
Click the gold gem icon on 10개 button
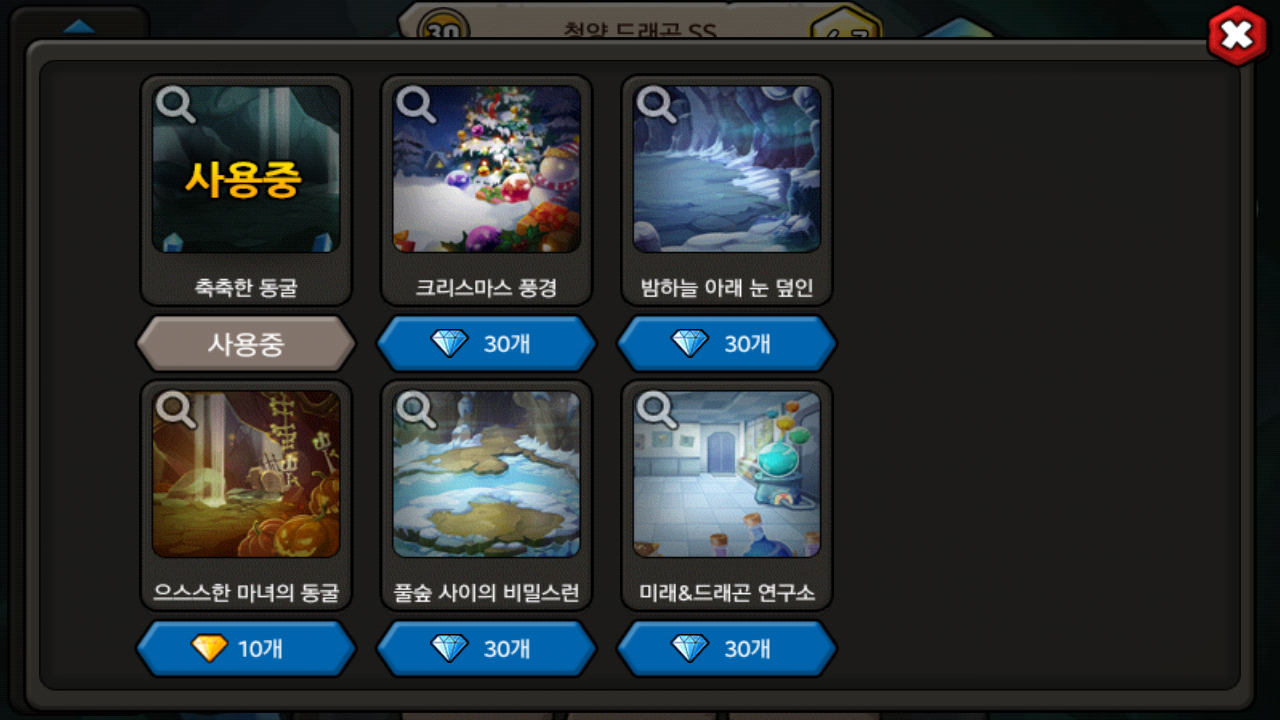pyautogui.click(x=209, y=648)
